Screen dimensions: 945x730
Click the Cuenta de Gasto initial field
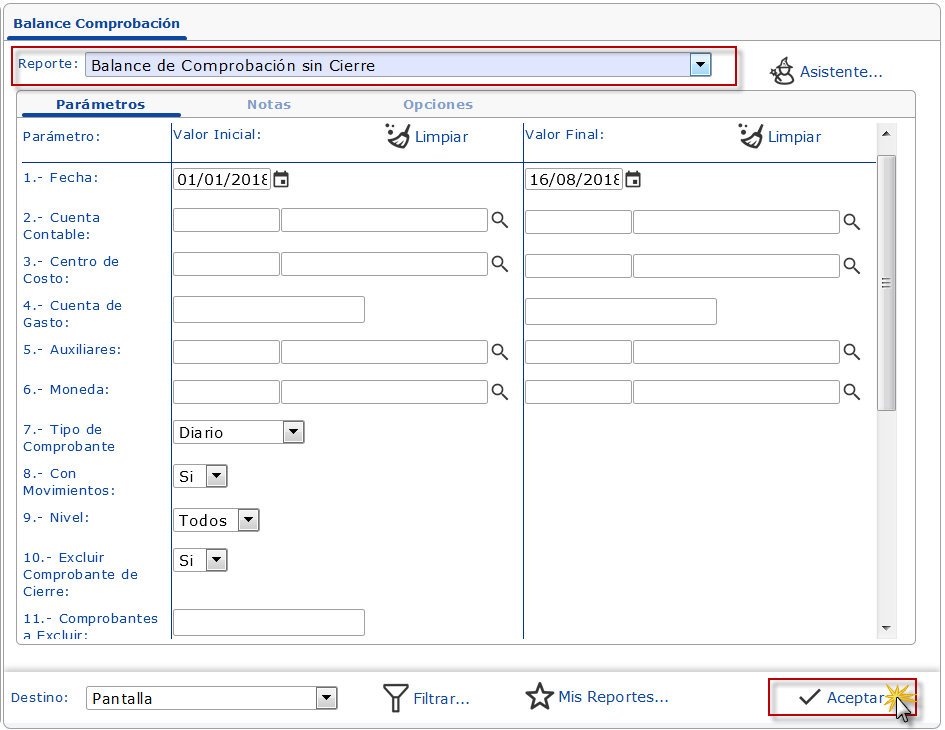point(268,310)
